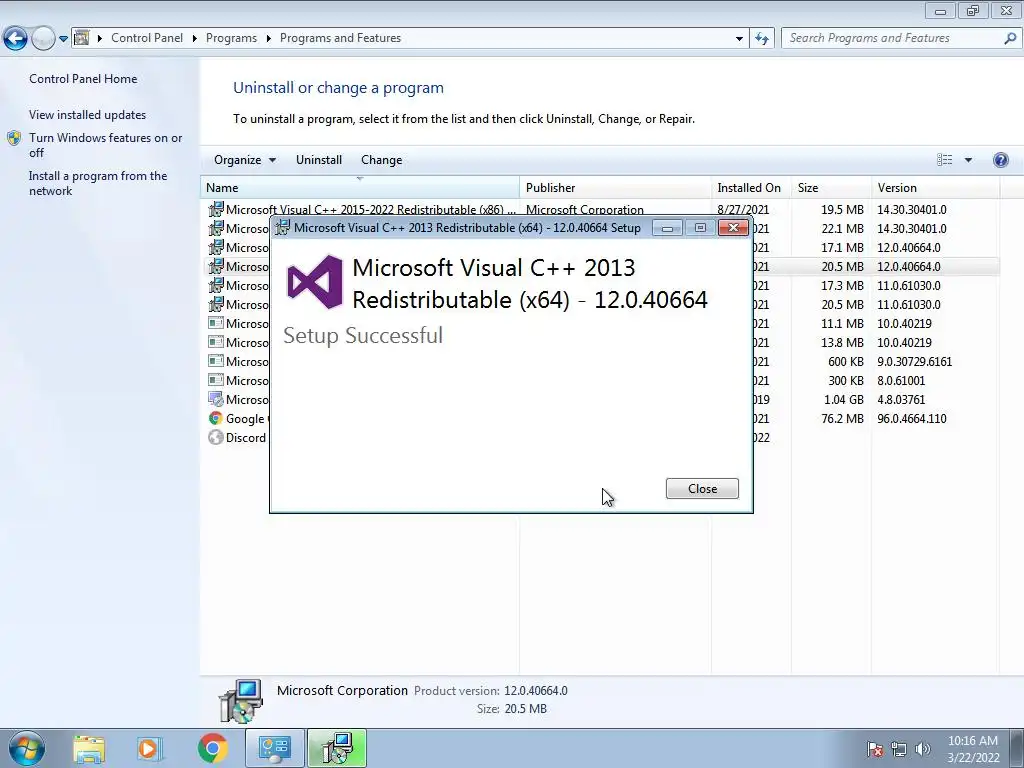Sort list by the Version column header

(935, 187)
